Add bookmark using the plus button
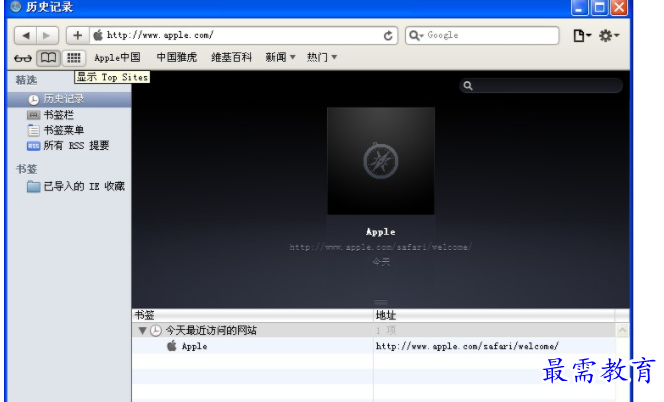 tap(77, 36)
